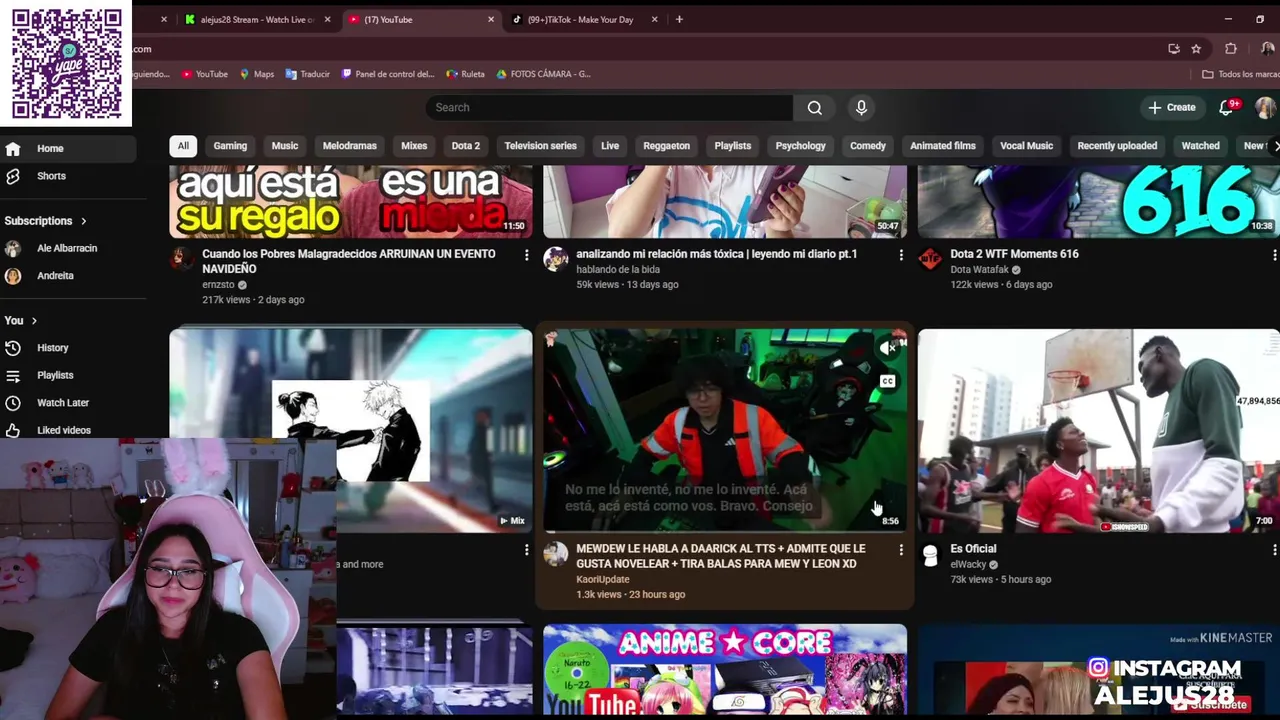Screen dimensions: 1280x720
Task: Open Home in the YouTube sidebar
Action: (x=68, y=148)
